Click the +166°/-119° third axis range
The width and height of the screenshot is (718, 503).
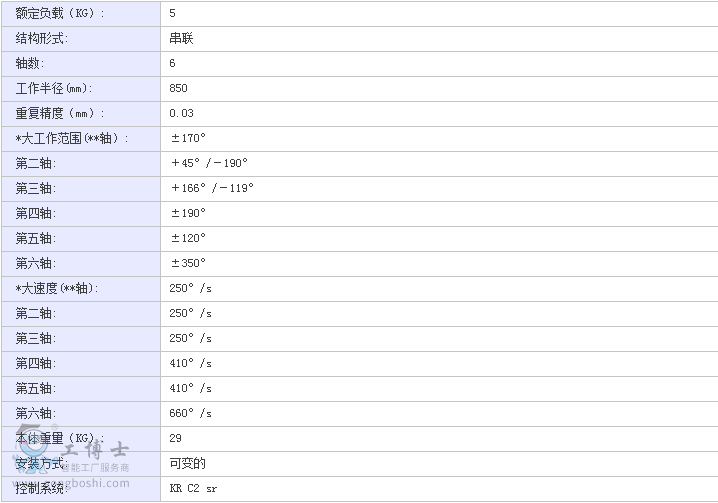(212, 188)
